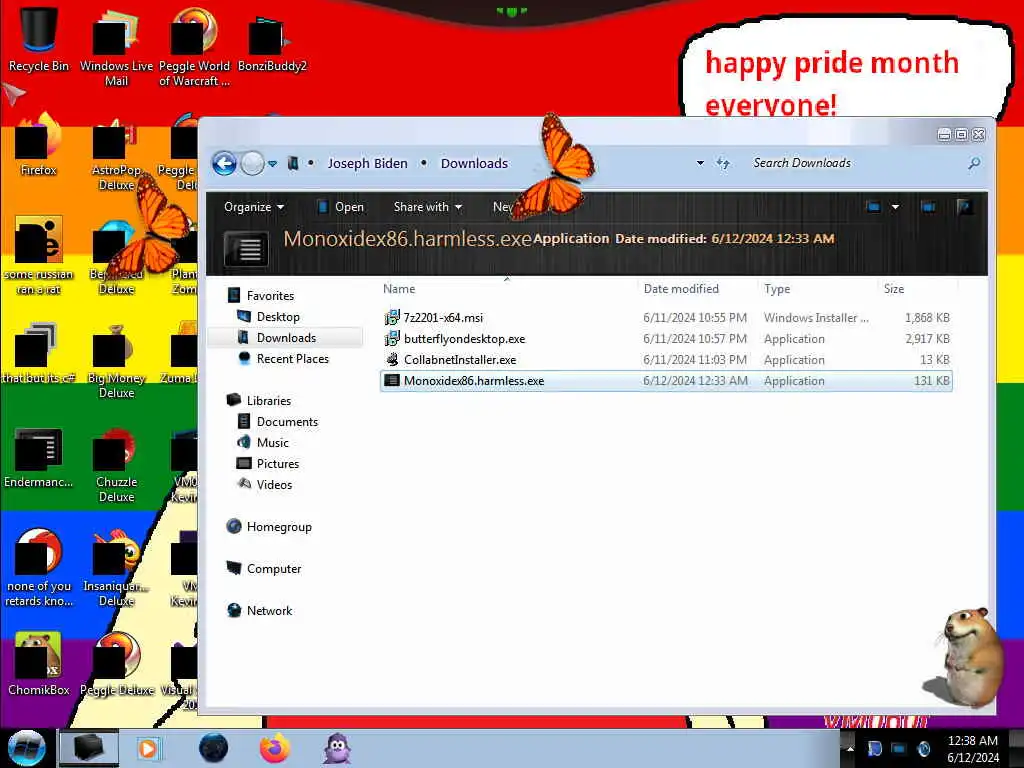The width and height of the screenshot is (1024, 768).
Task: Open recent pages dropdown beside navigation arrows
Action: click(272, 164)
